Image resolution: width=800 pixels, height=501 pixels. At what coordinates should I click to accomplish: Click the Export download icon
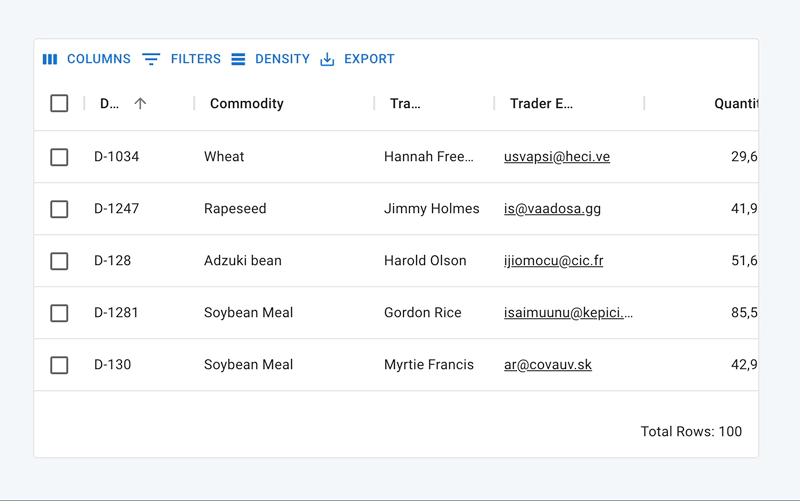tap(327, 60)
